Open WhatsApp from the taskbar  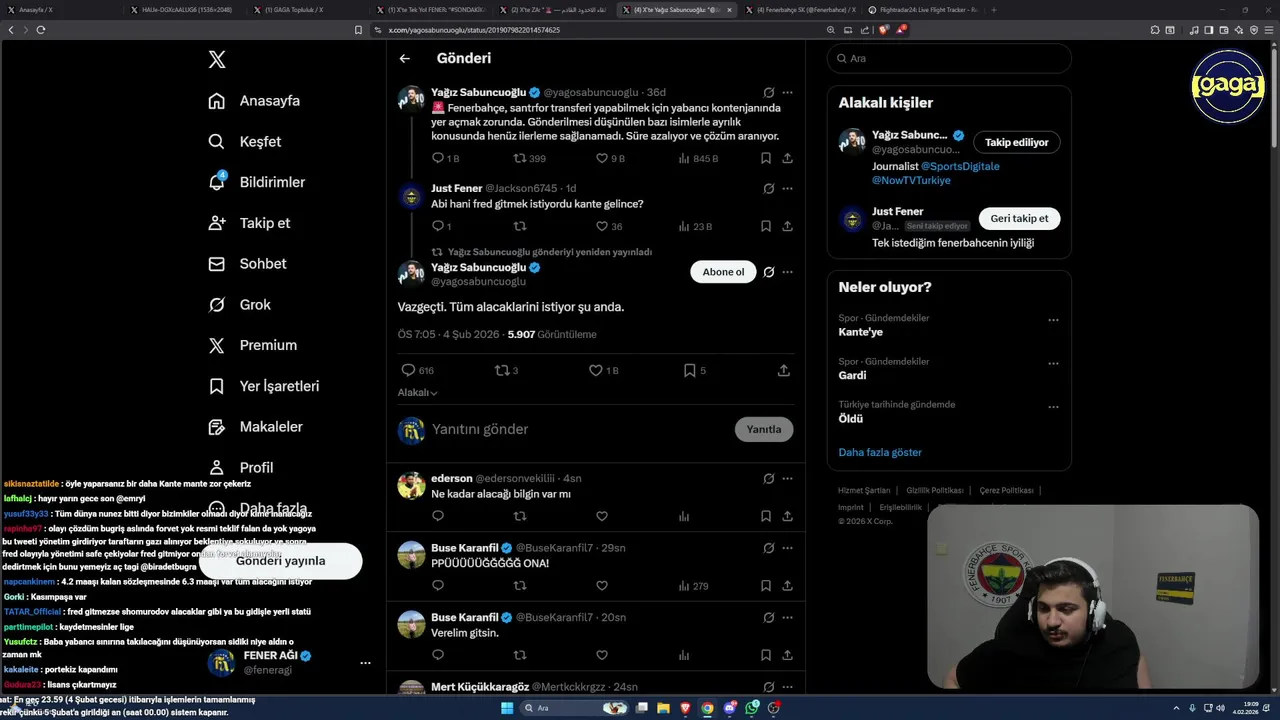(x=752, y=708)
